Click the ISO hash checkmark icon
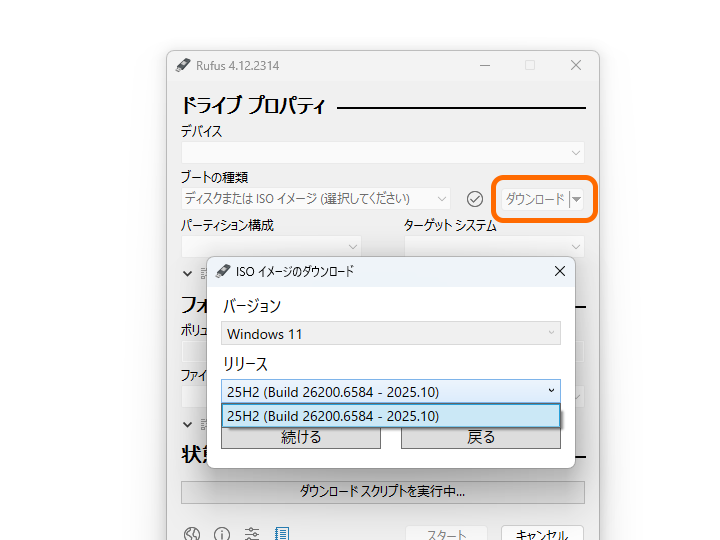Viewport: 720px width, 540px height. [x=475, y=199]
